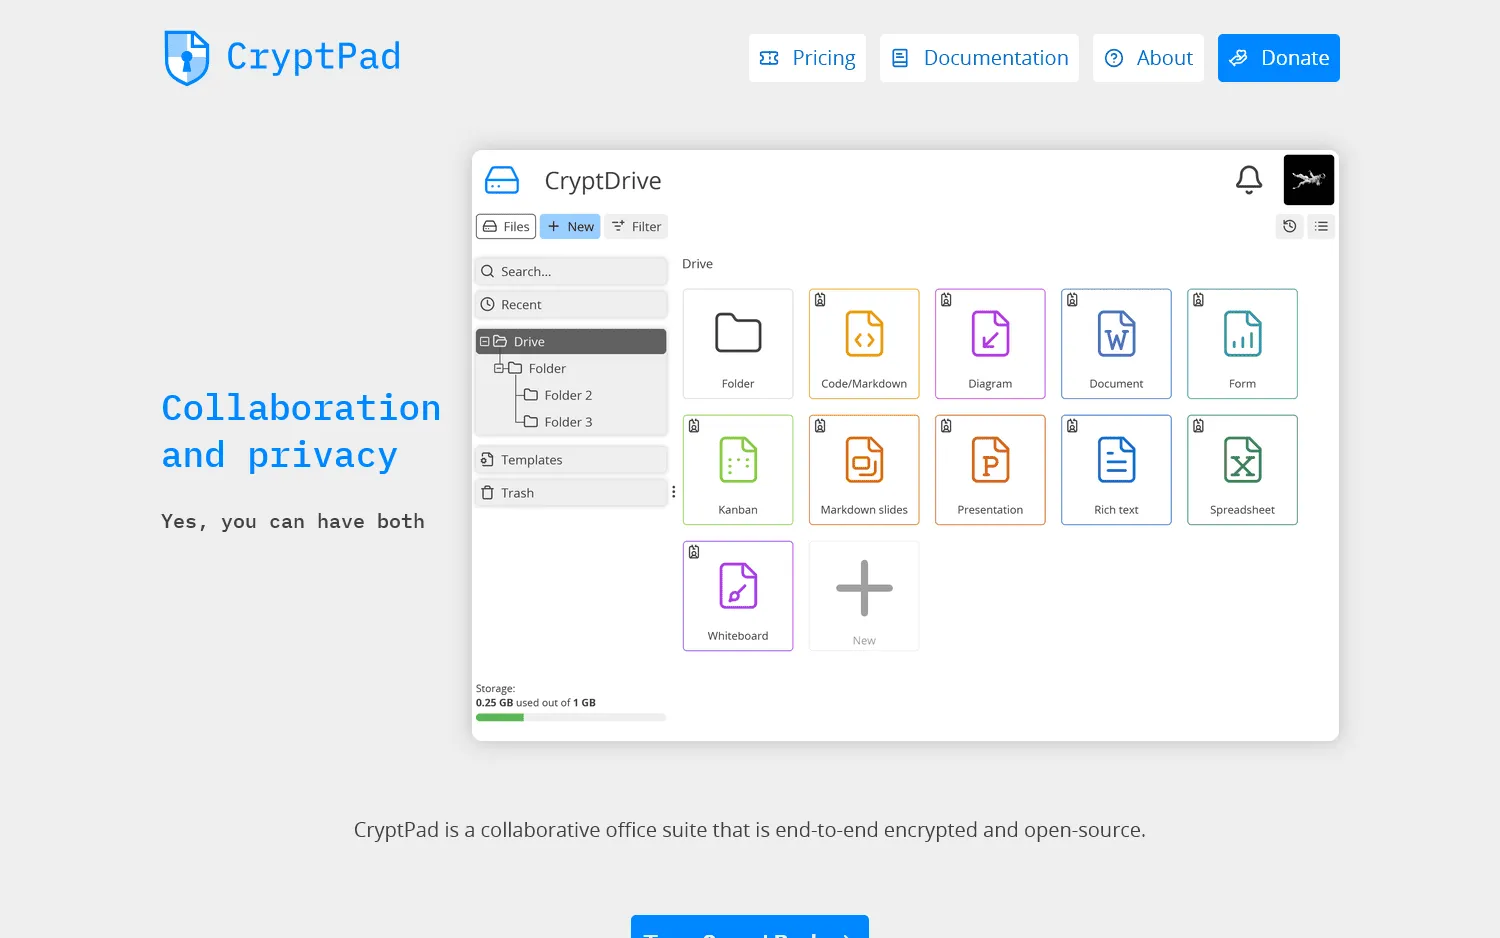Select Folder 2 in the tree

568,396
